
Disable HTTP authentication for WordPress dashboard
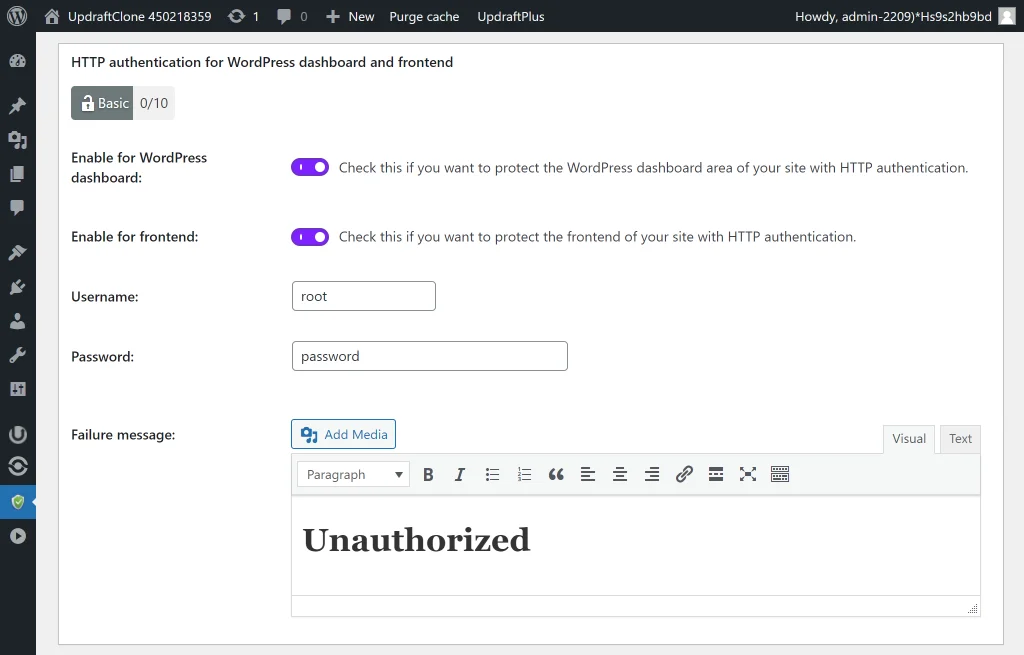coord(310,168)
